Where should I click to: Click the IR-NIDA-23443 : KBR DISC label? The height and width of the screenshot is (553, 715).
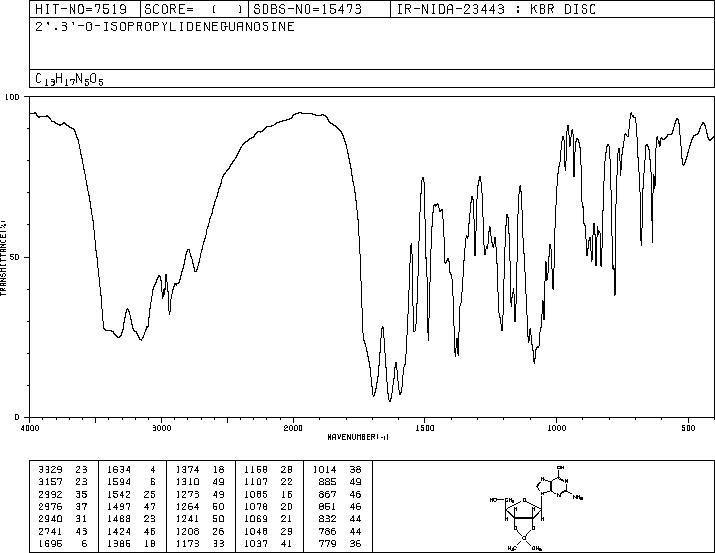point(496,9)
